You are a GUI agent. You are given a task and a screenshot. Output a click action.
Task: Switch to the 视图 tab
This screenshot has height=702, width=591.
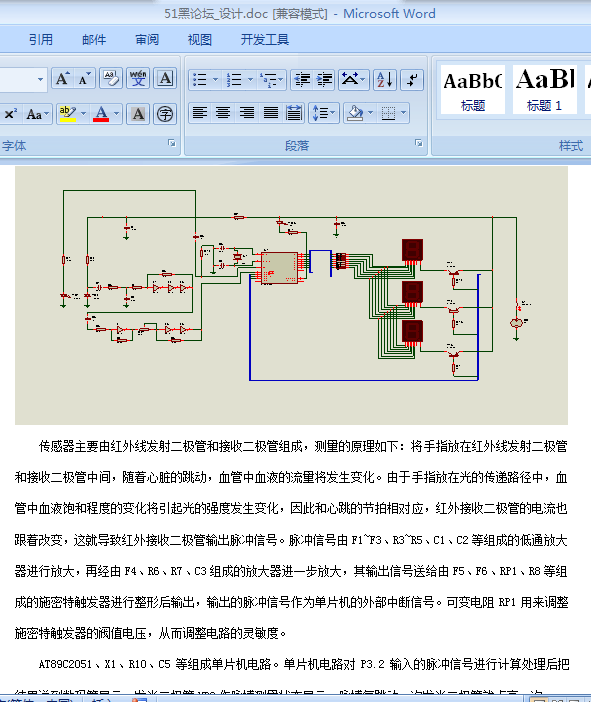[x=200, y=40]
